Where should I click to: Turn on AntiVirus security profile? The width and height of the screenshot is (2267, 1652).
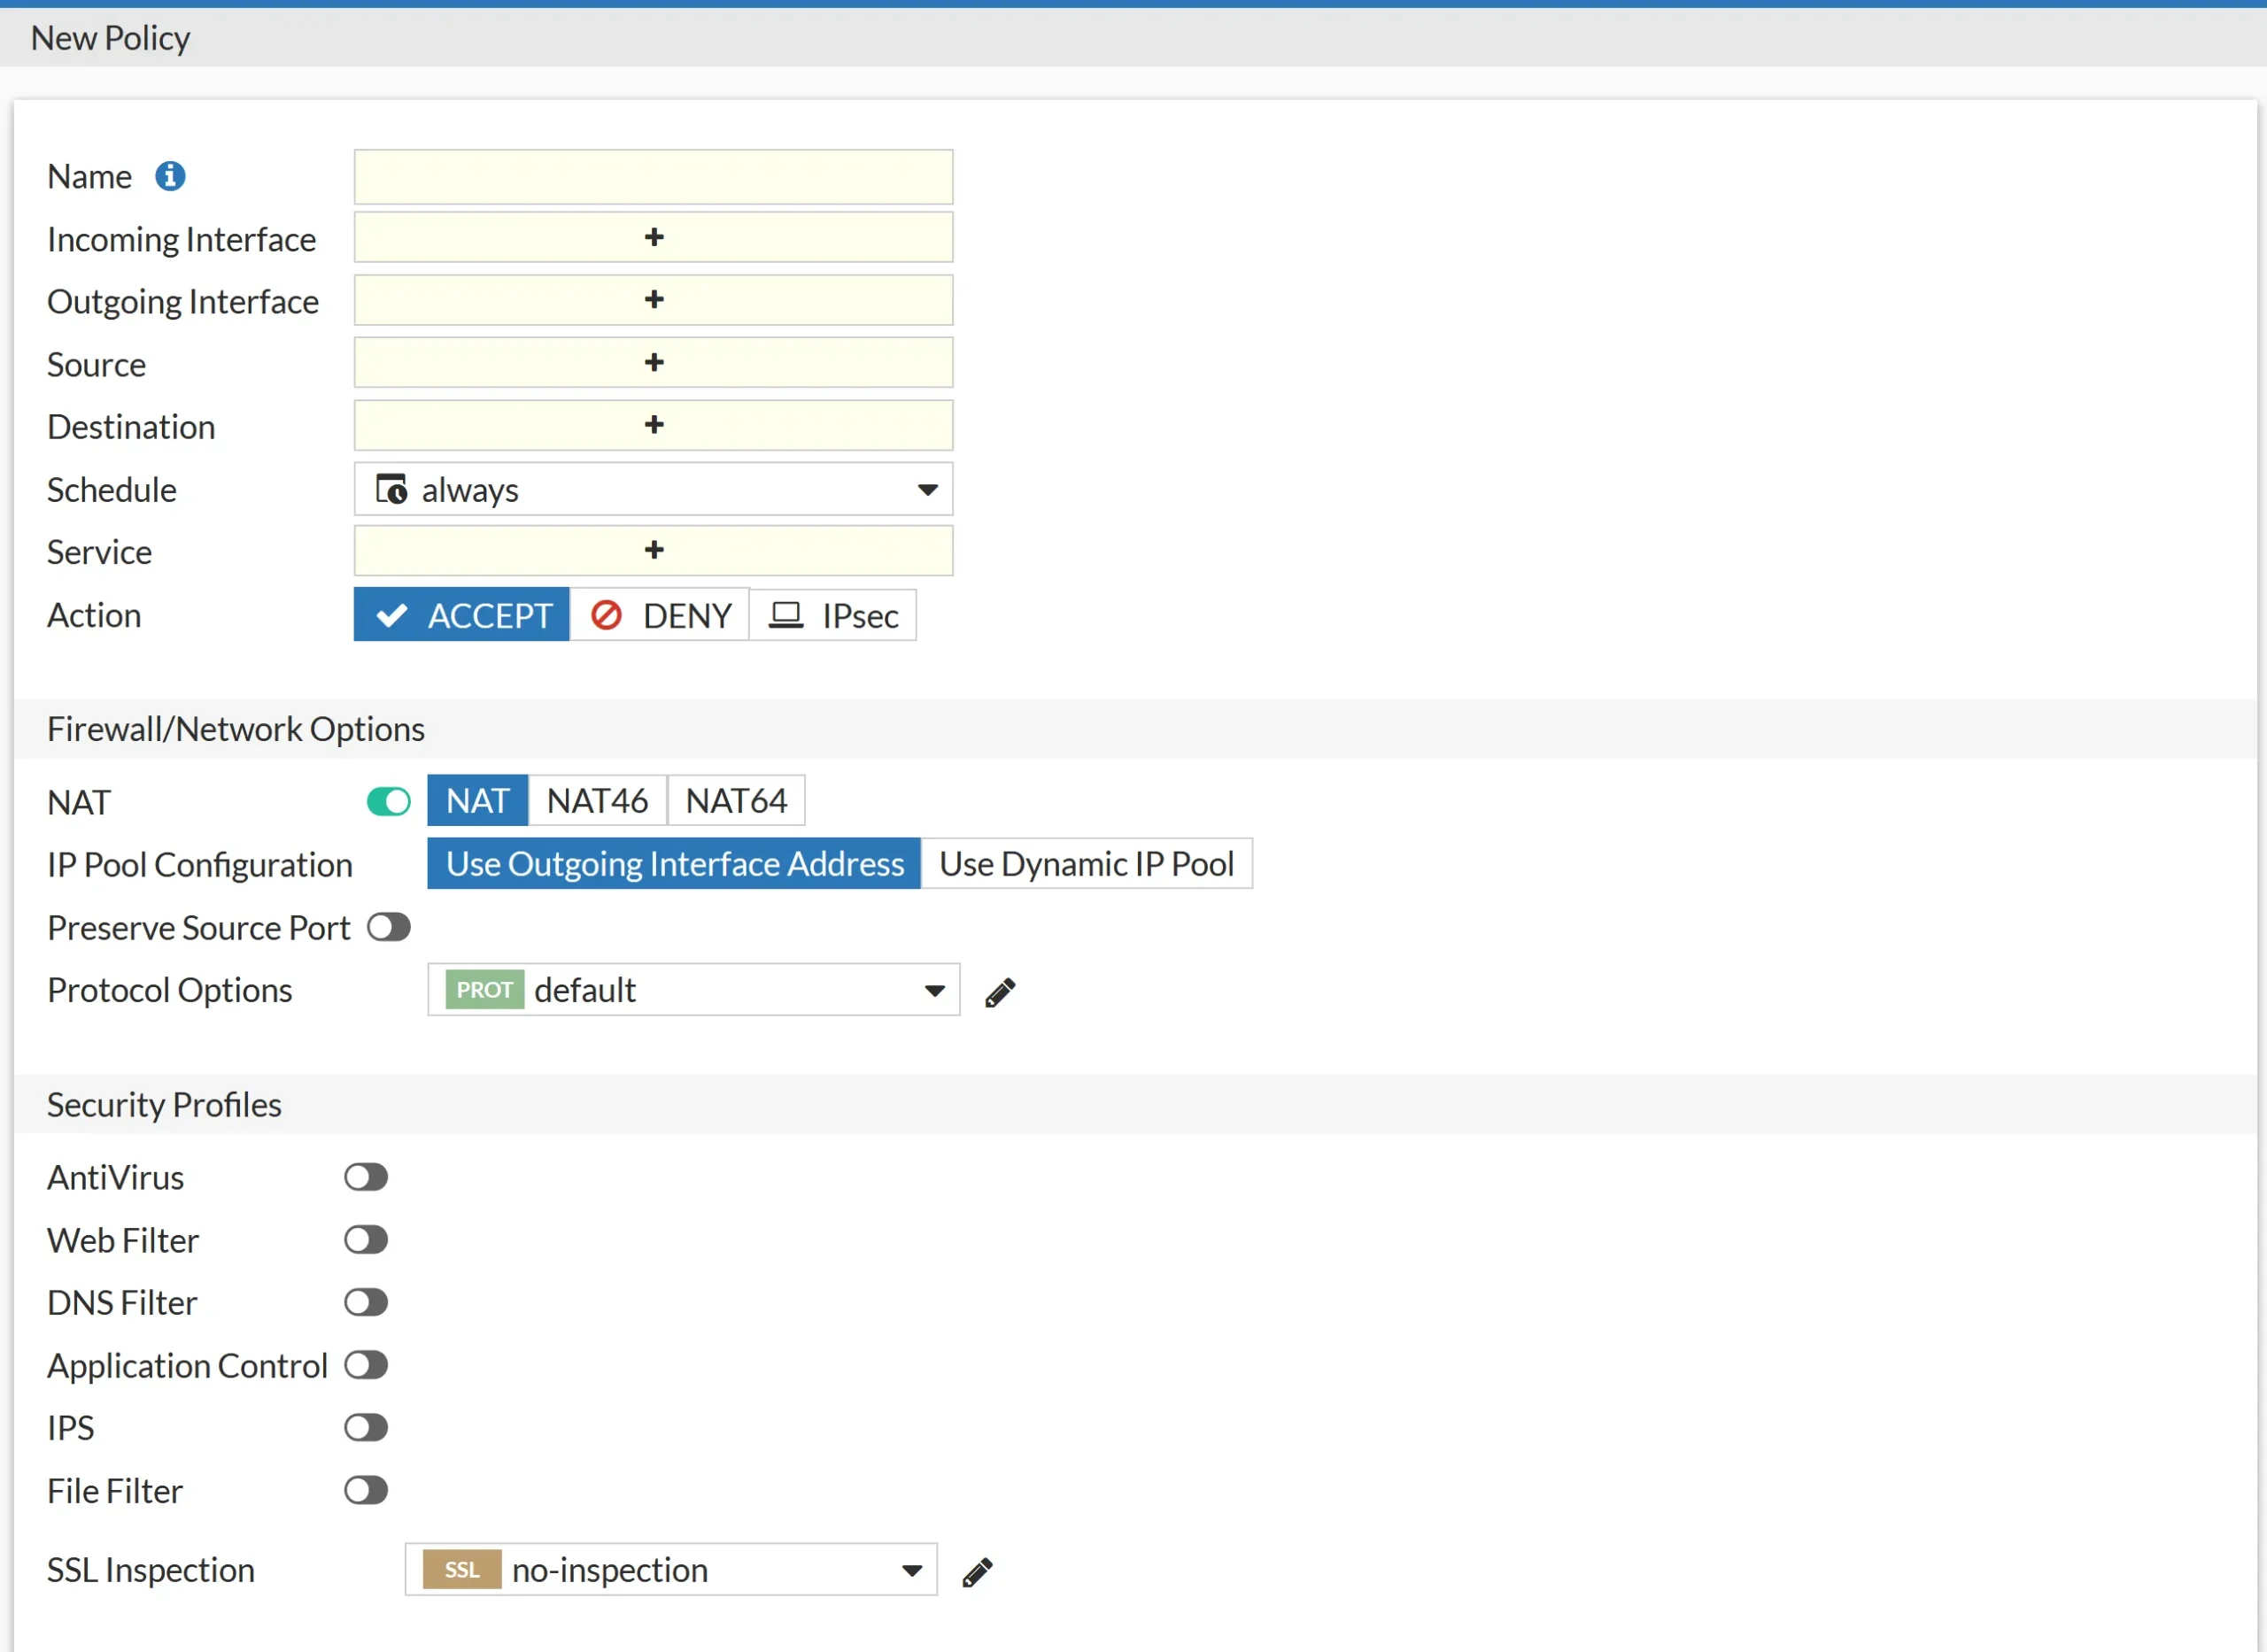(x=366, y=1177)
